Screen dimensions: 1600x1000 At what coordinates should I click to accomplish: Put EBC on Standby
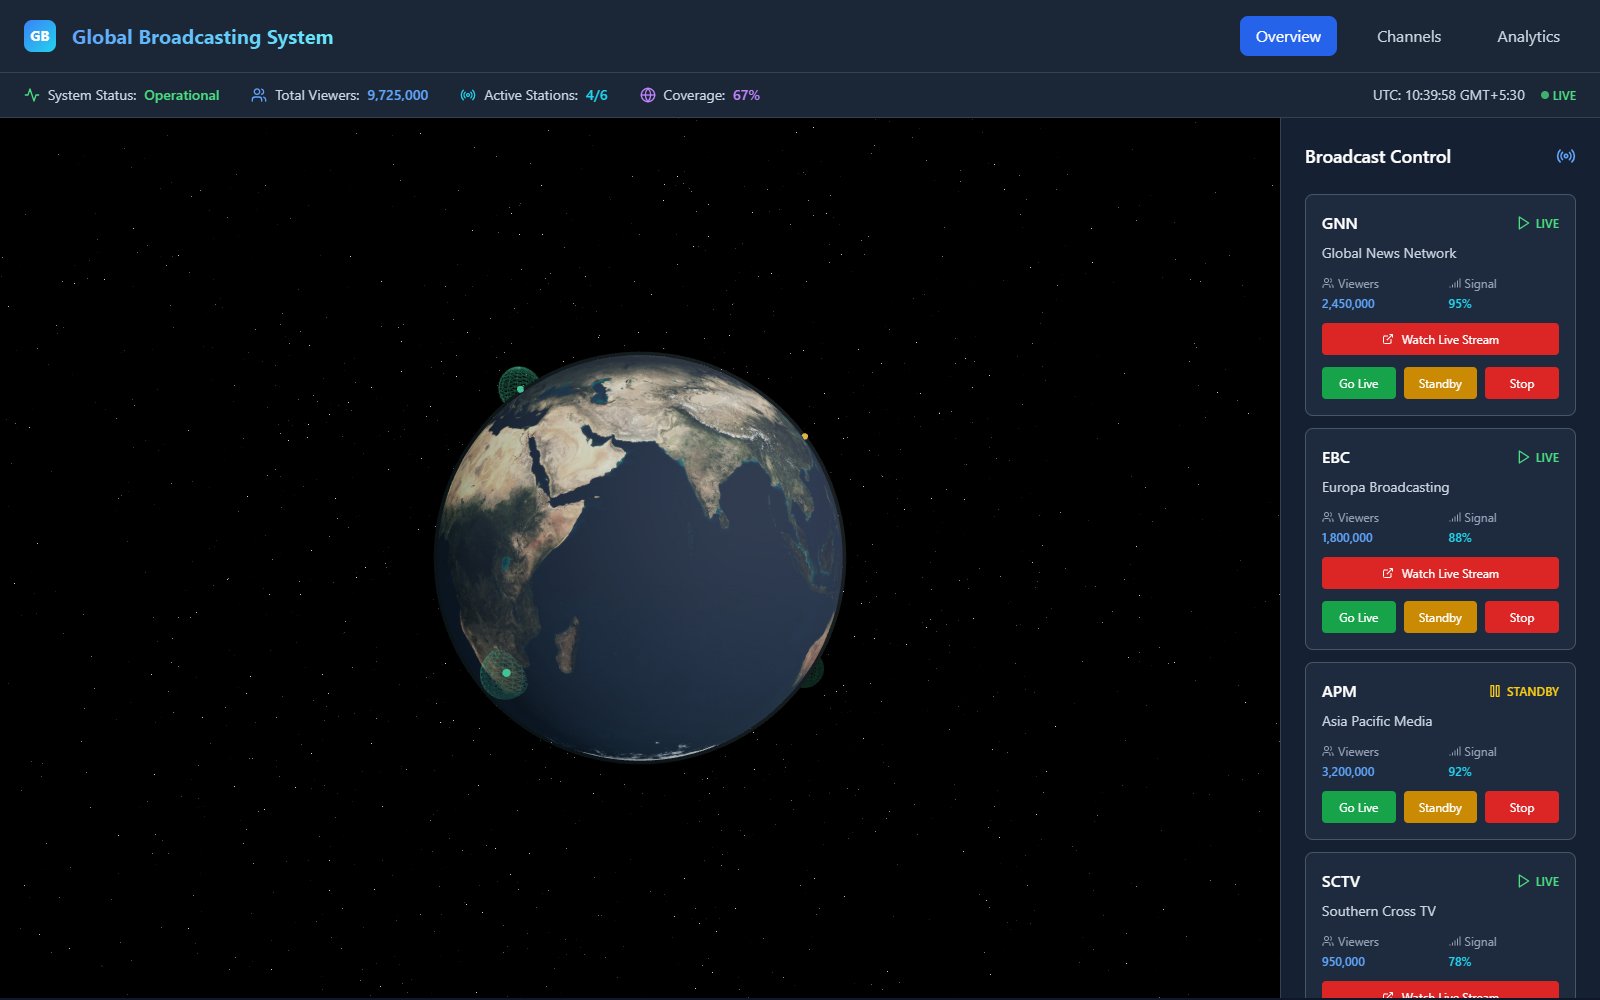pos(1440,617)
